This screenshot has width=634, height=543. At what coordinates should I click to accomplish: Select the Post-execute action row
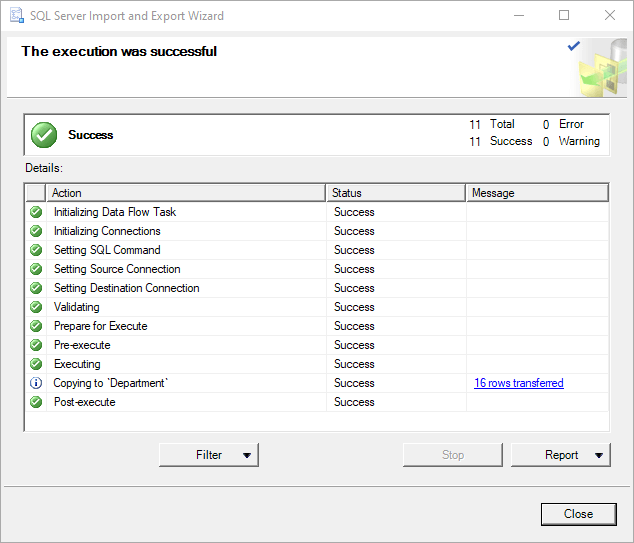[x=317, y=402]
